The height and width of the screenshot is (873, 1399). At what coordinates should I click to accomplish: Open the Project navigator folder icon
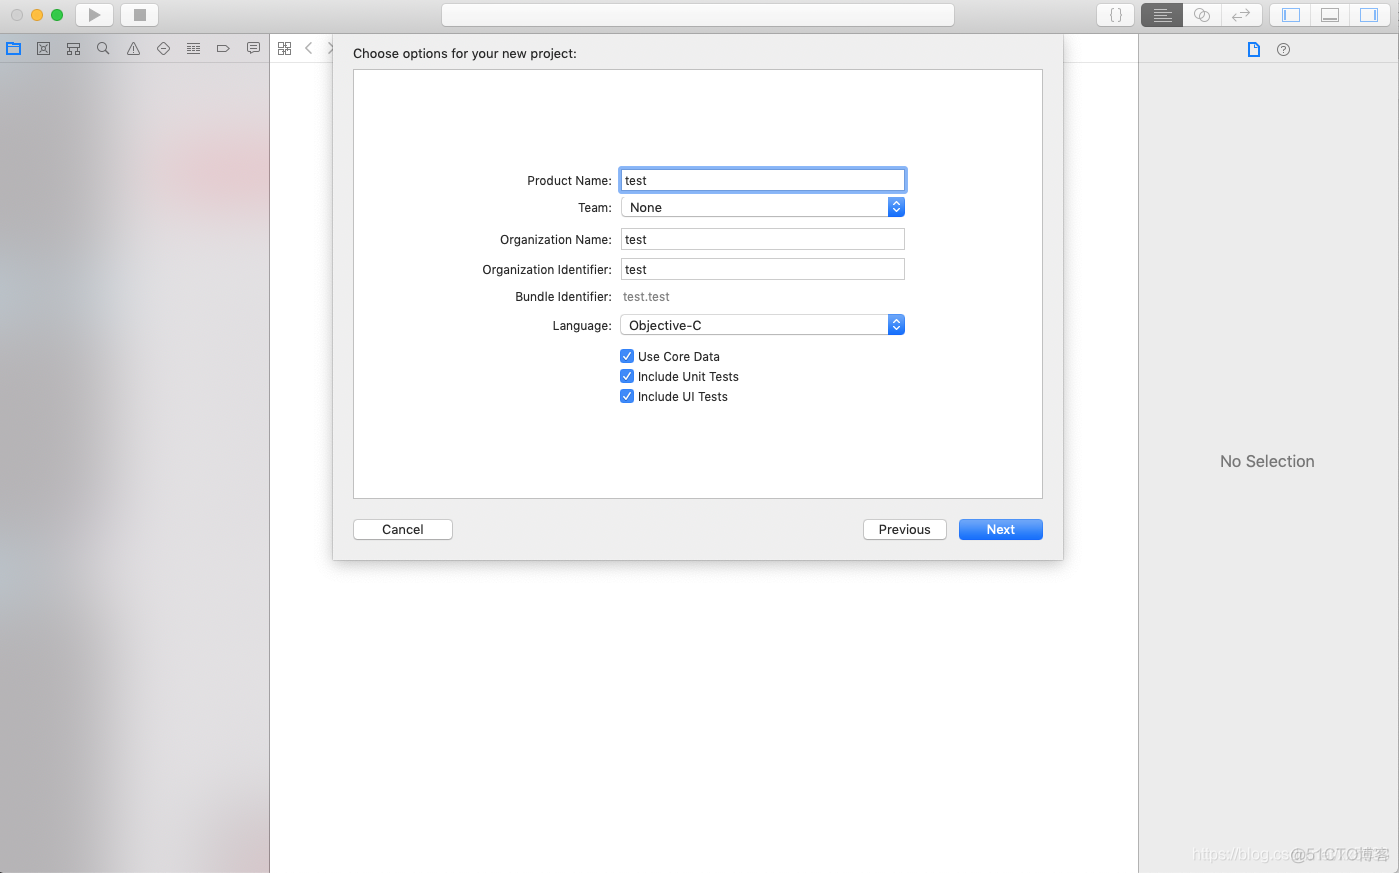14,48
